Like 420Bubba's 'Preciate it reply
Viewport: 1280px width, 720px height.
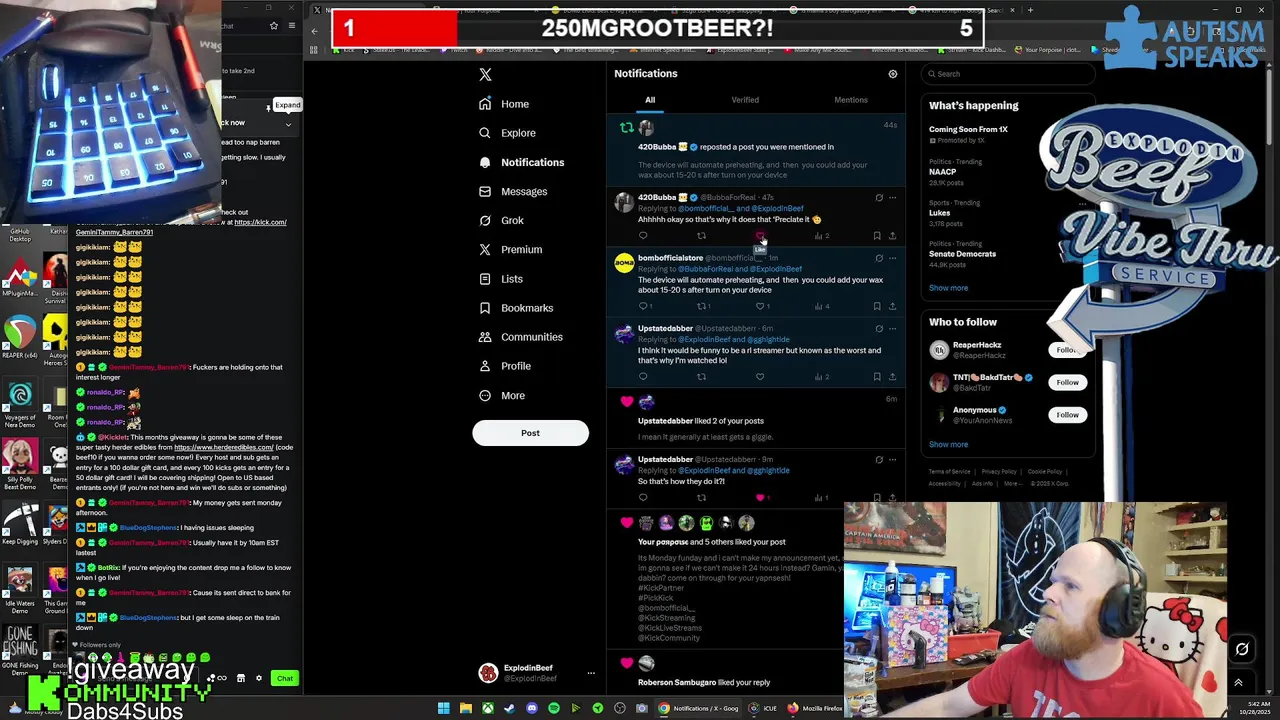[x=760, y=236]
